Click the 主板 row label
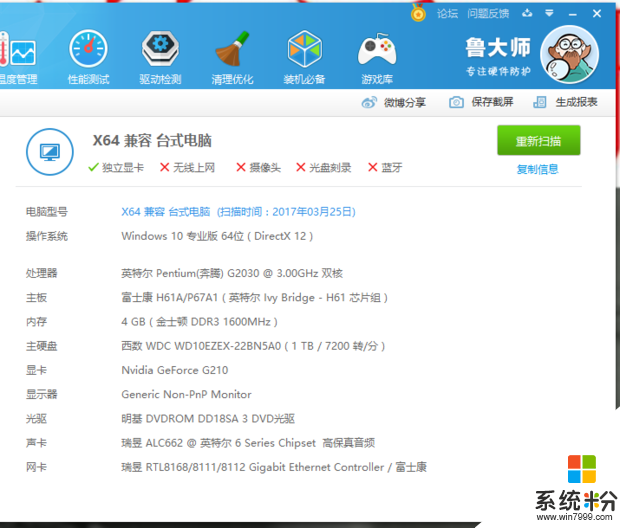 coord(36,297)
